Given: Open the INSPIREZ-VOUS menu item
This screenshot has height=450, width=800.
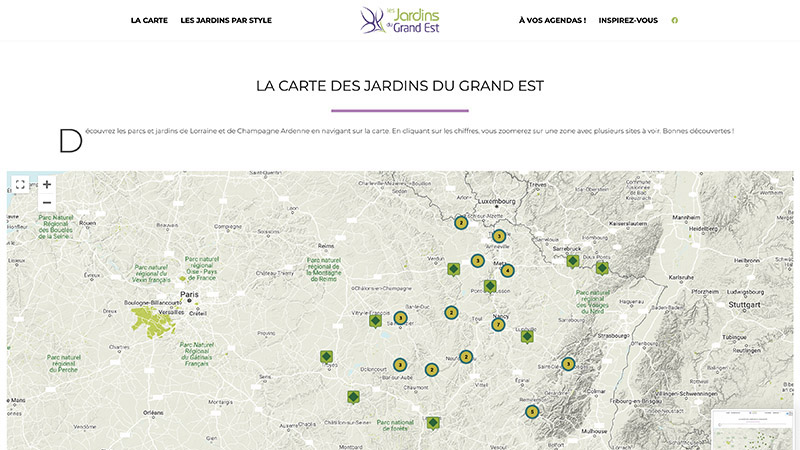Looking at the screenshot, I should click(x=628, y=20).
